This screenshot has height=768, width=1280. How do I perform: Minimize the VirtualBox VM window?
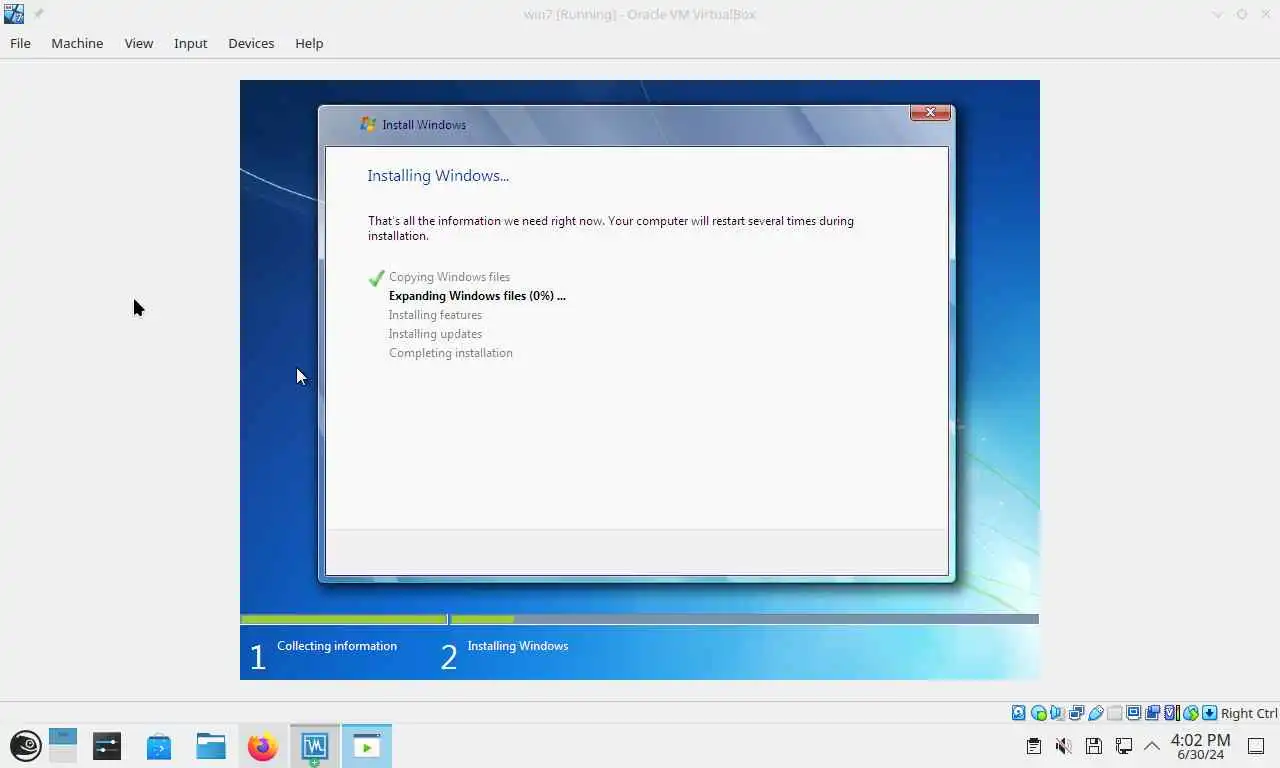point(1217,14)
